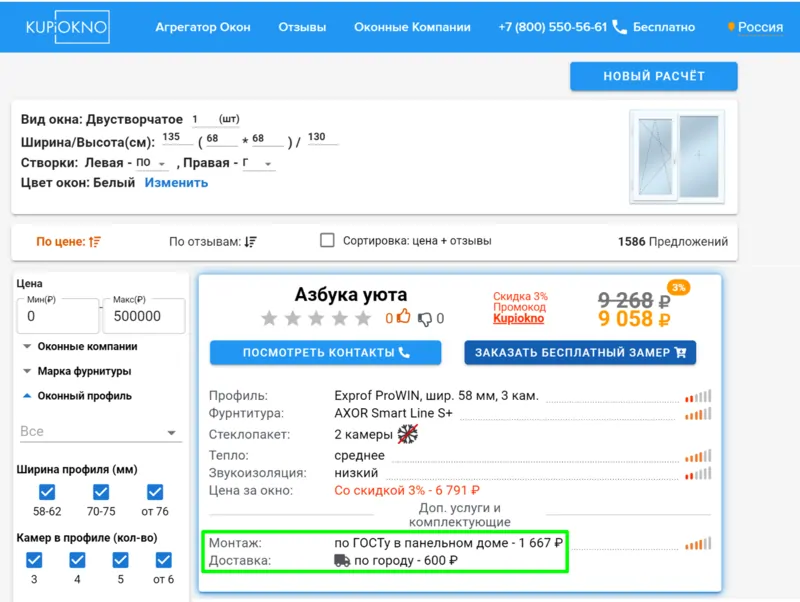This screenshot has width=800, height=602.
Task: Click 'по городу - 600 ₽' delivery text
Action: click(x=406, y=561)
